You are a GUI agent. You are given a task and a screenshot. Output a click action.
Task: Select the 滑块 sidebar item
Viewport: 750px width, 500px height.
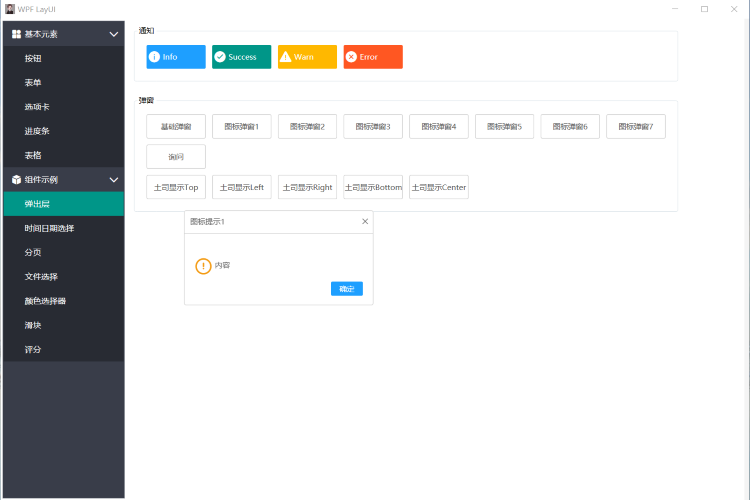click(x=64, y=325)
